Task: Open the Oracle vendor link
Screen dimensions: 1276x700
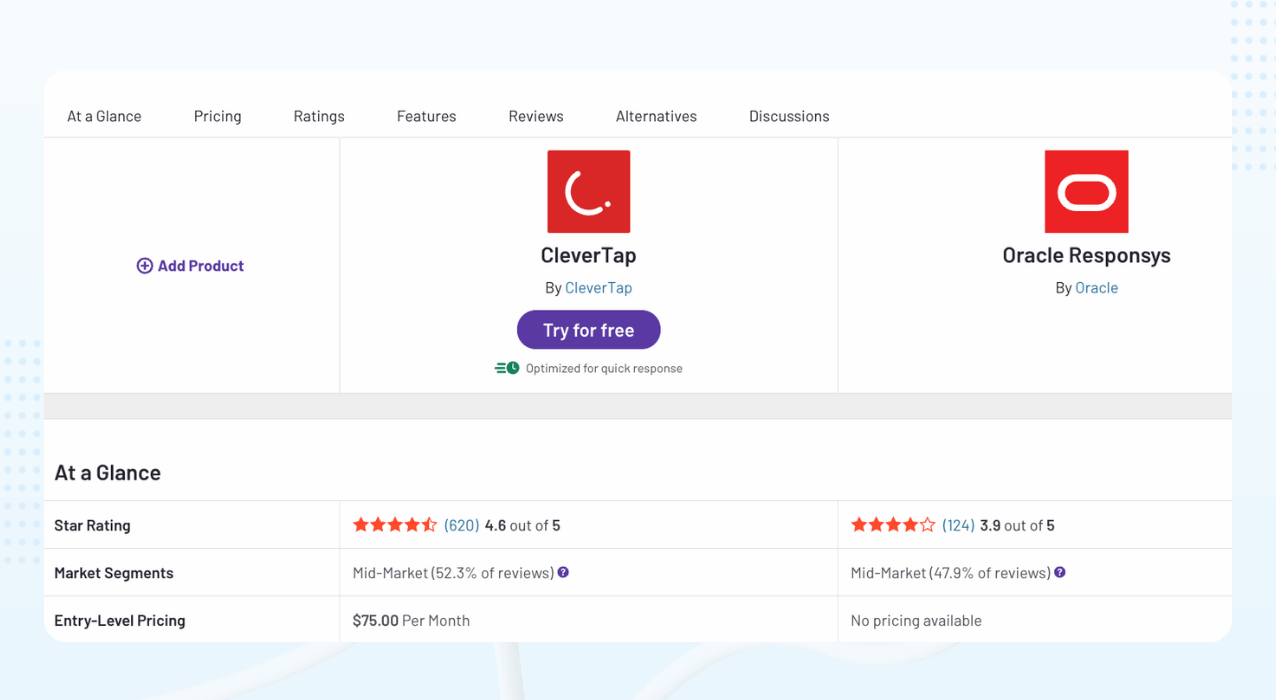Action: [x=1096, y=288]
